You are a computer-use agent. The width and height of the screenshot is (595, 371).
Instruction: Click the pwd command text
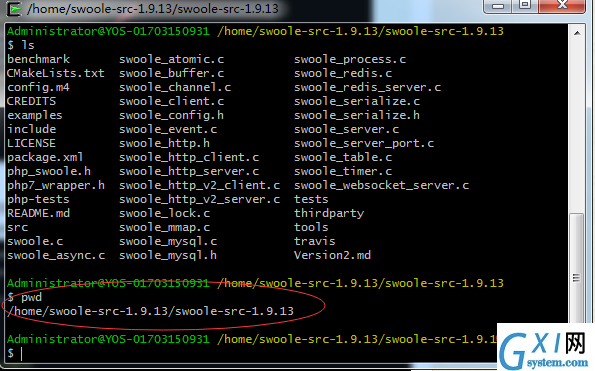tap(31, 297)
